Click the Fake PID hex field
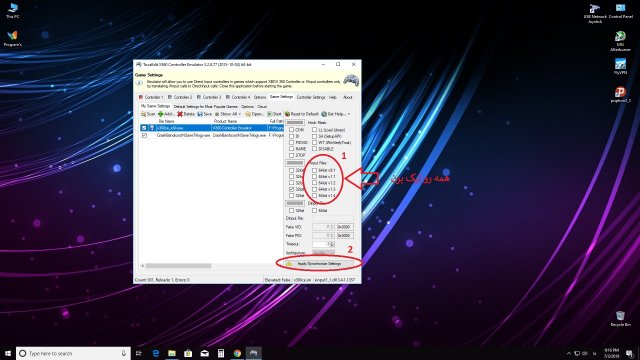Image resolution: width=640 pixels, height=360 pixels. (x=345, y=236)
